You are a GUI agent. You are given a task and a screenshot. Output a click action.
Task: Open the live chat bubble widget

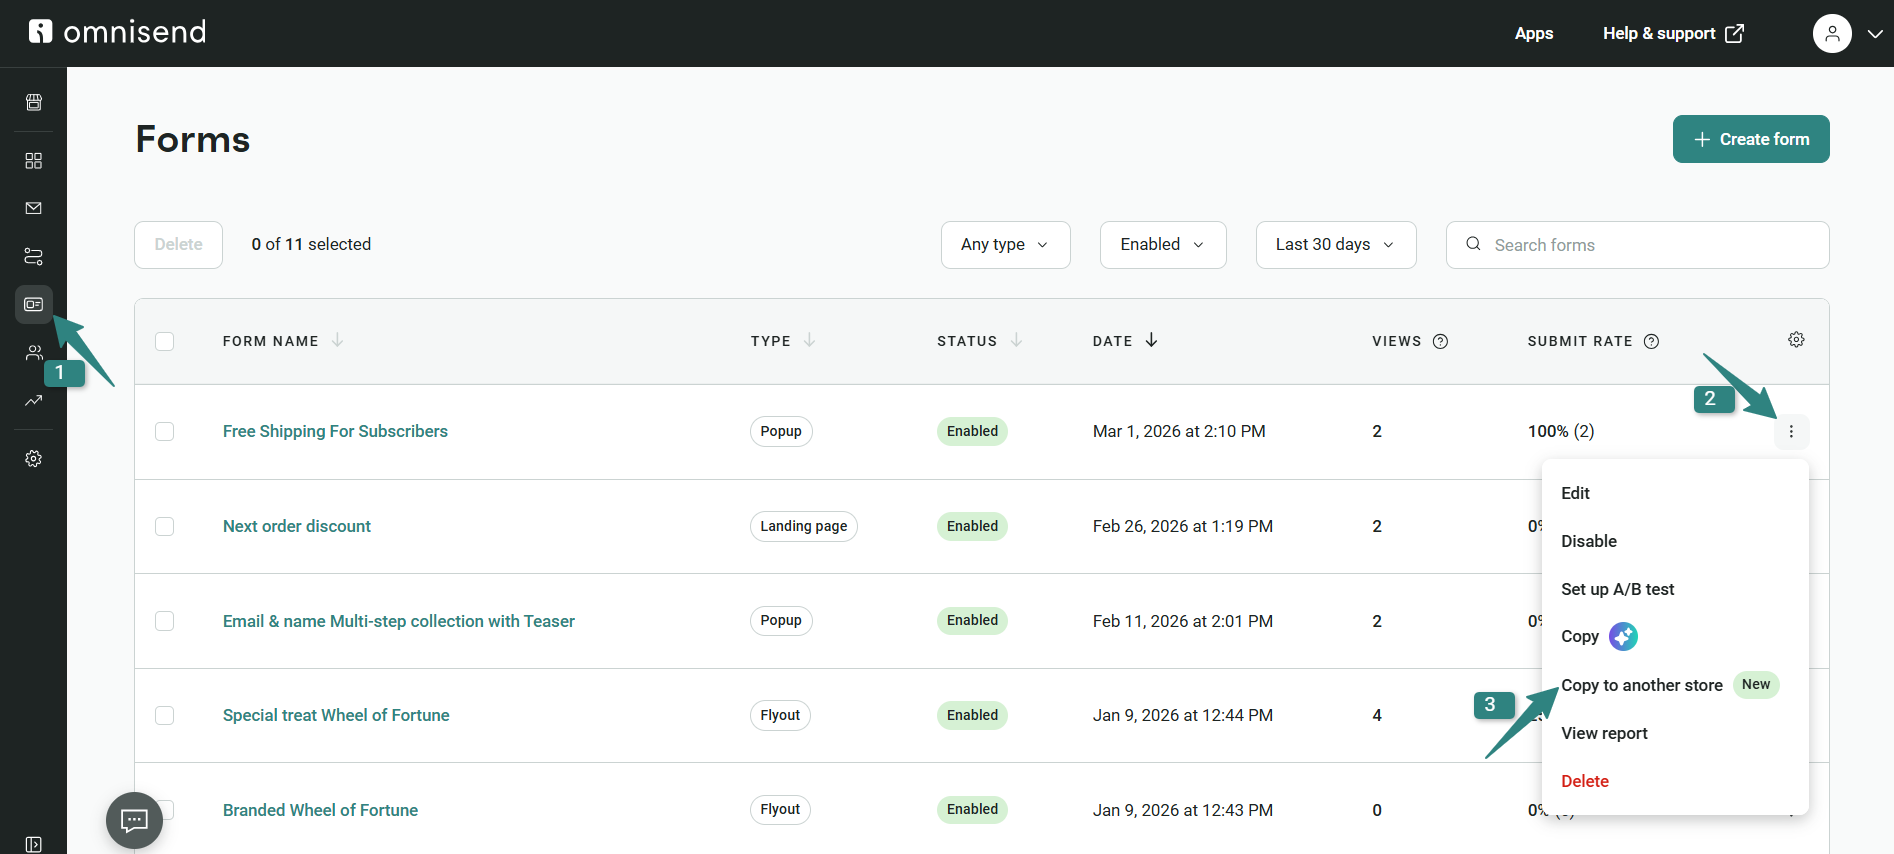coord(134,820)
